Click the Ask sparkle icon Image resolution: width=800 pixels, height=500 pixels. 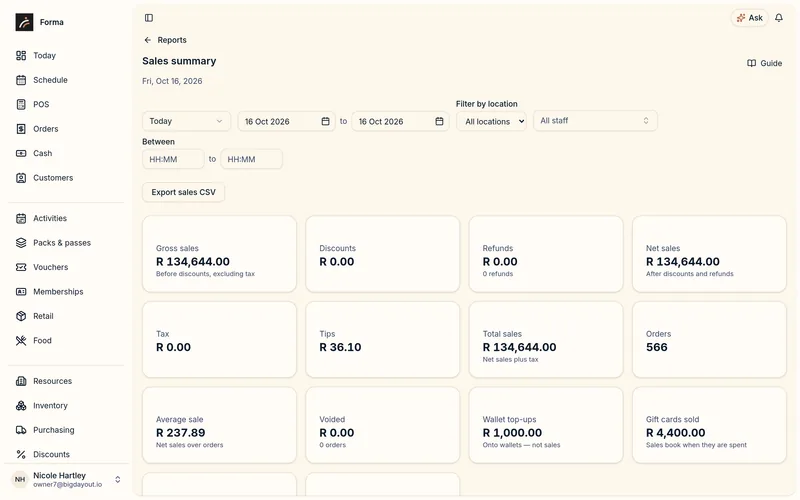741,18
